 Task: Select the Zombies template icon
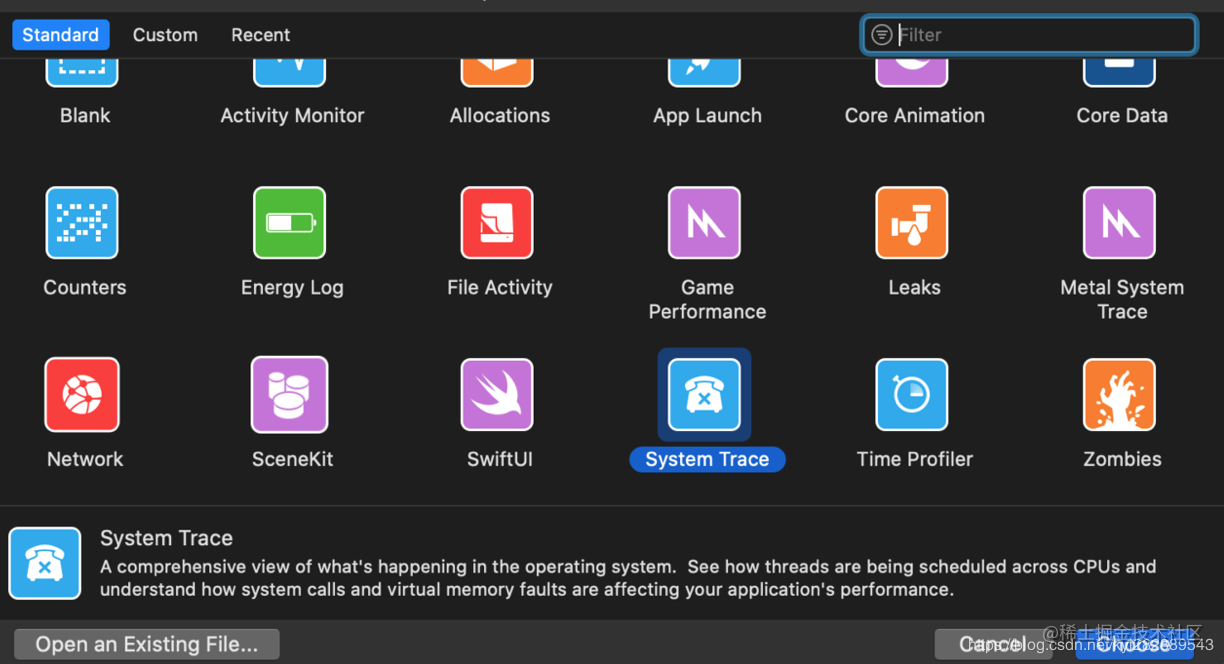click(1120, 395)
